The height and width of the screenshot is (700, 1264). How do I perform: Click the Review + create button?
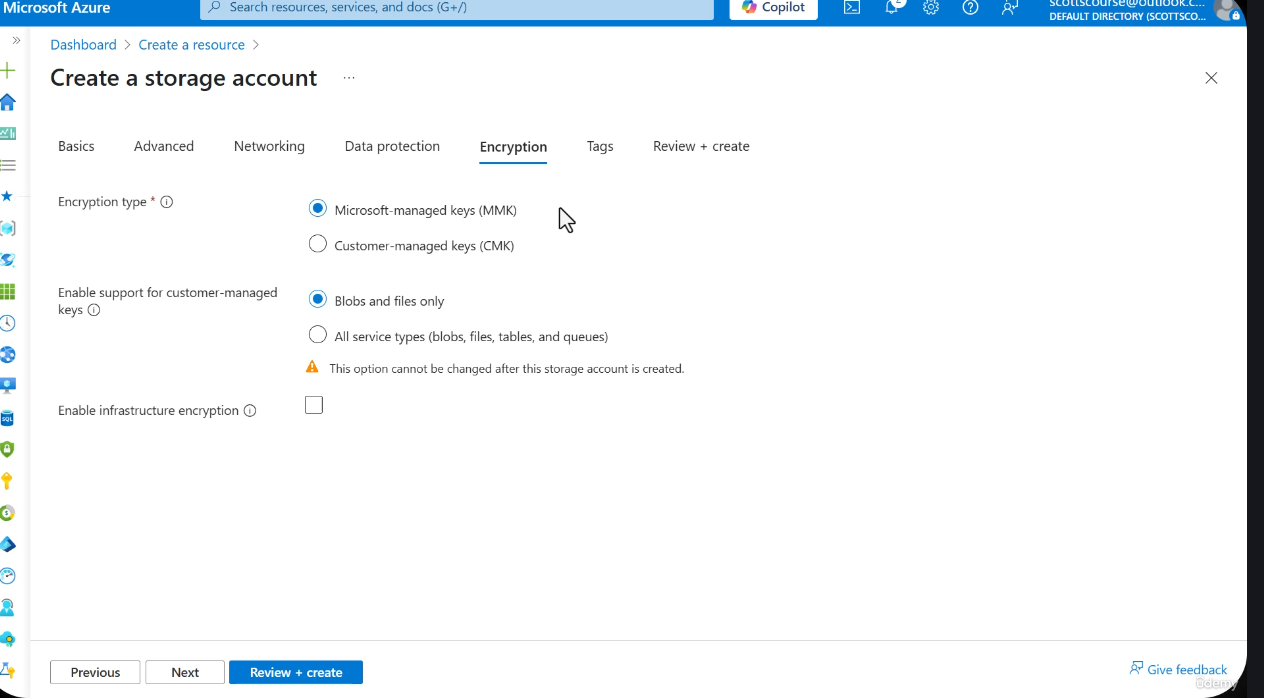[x=296, y=672]
